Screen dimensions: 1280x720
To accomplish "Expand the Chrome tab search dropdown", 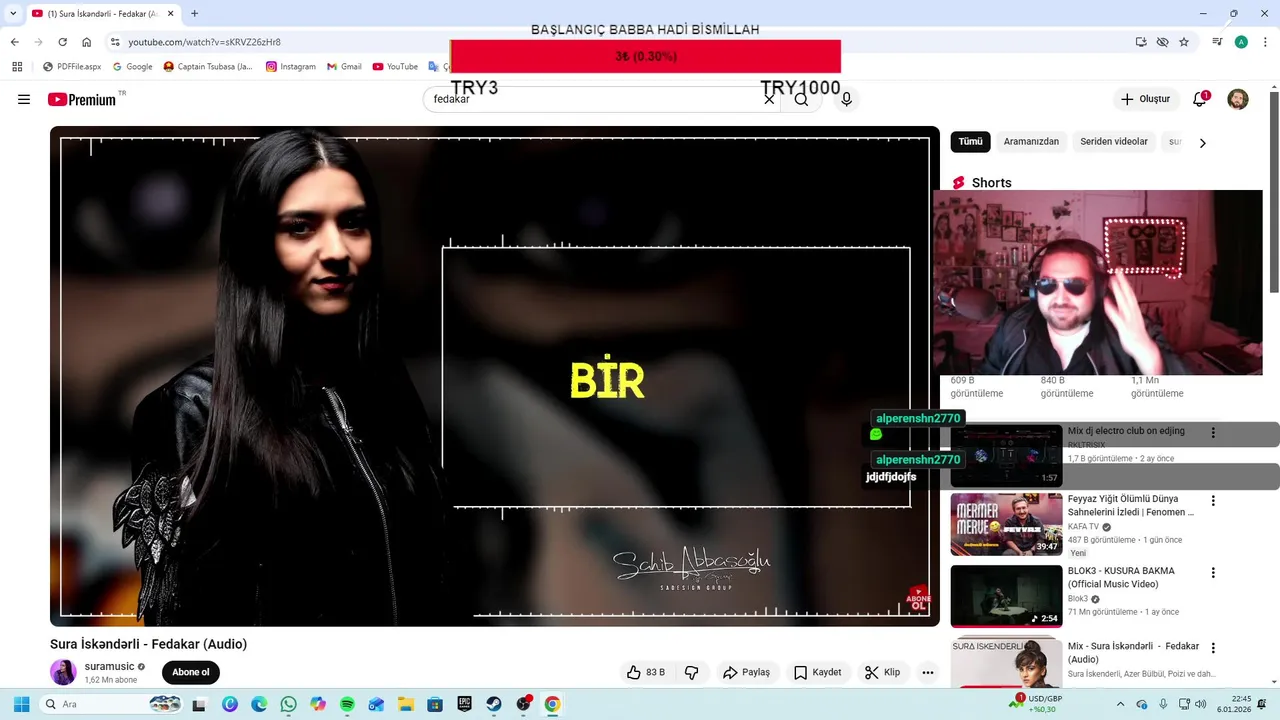I will coord(13,13).
